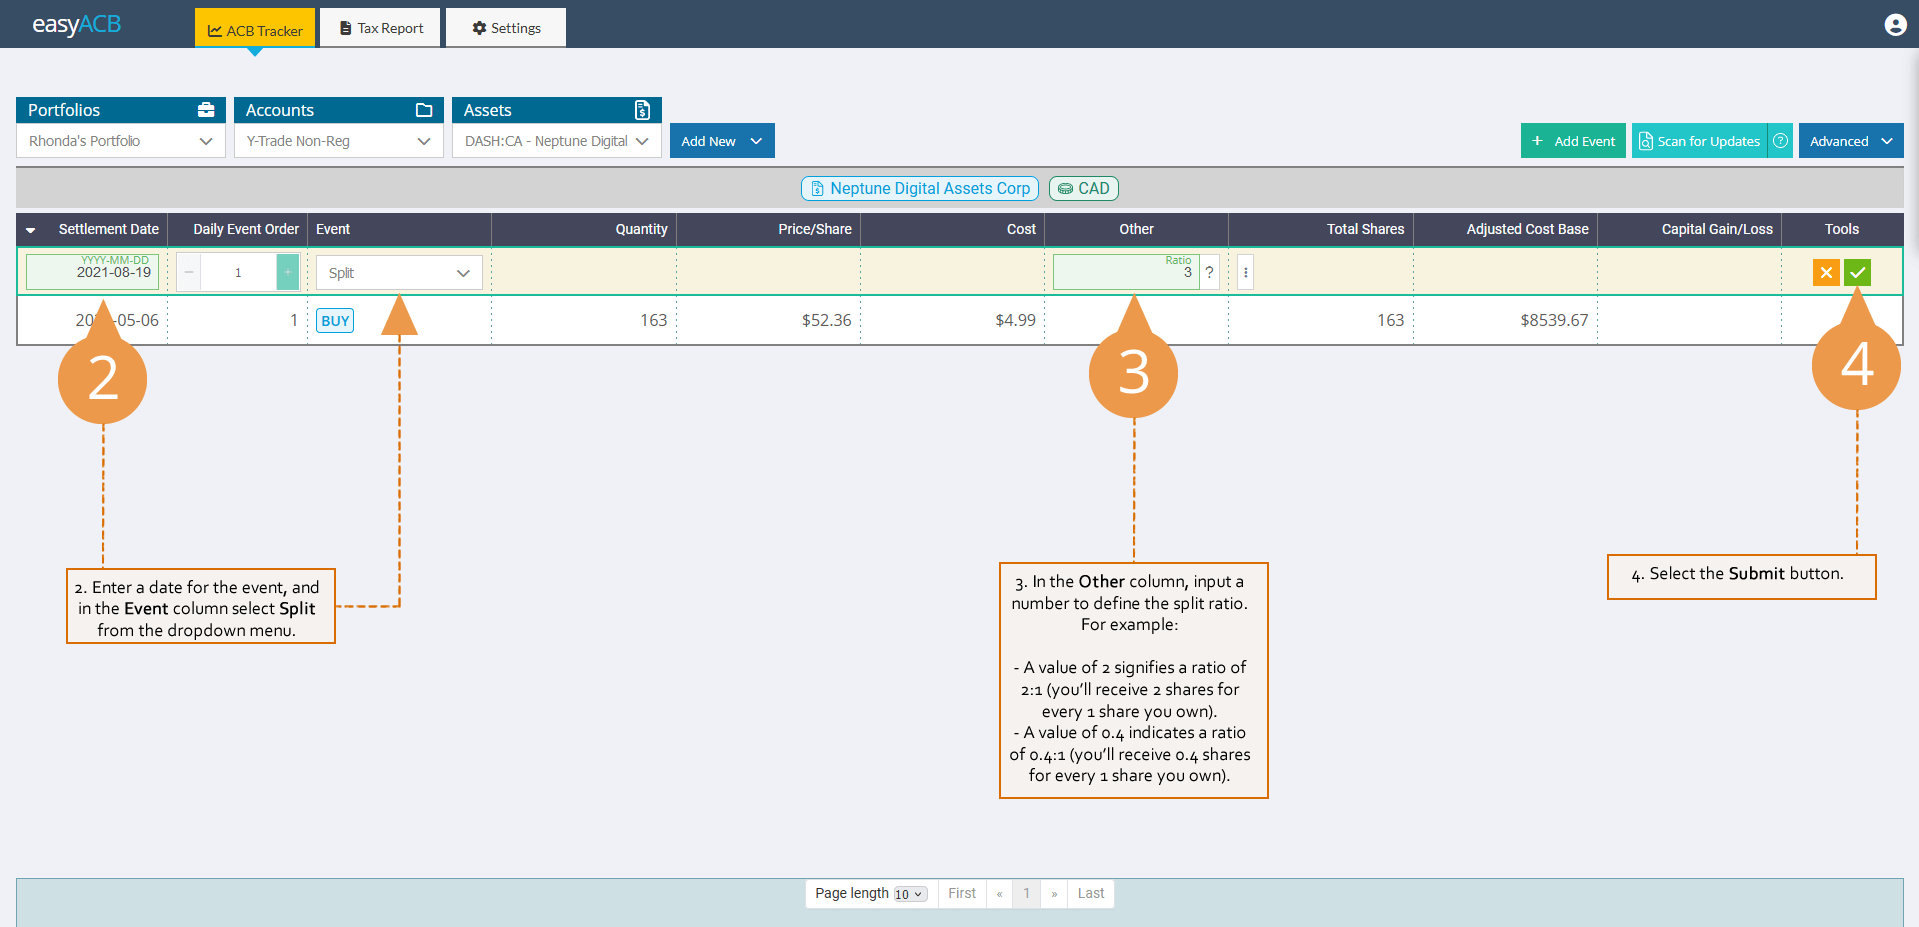This screenshot has height=927, width=1919.
Task: Click the Scan for Updates help icon
Action: pos(1781,141)
